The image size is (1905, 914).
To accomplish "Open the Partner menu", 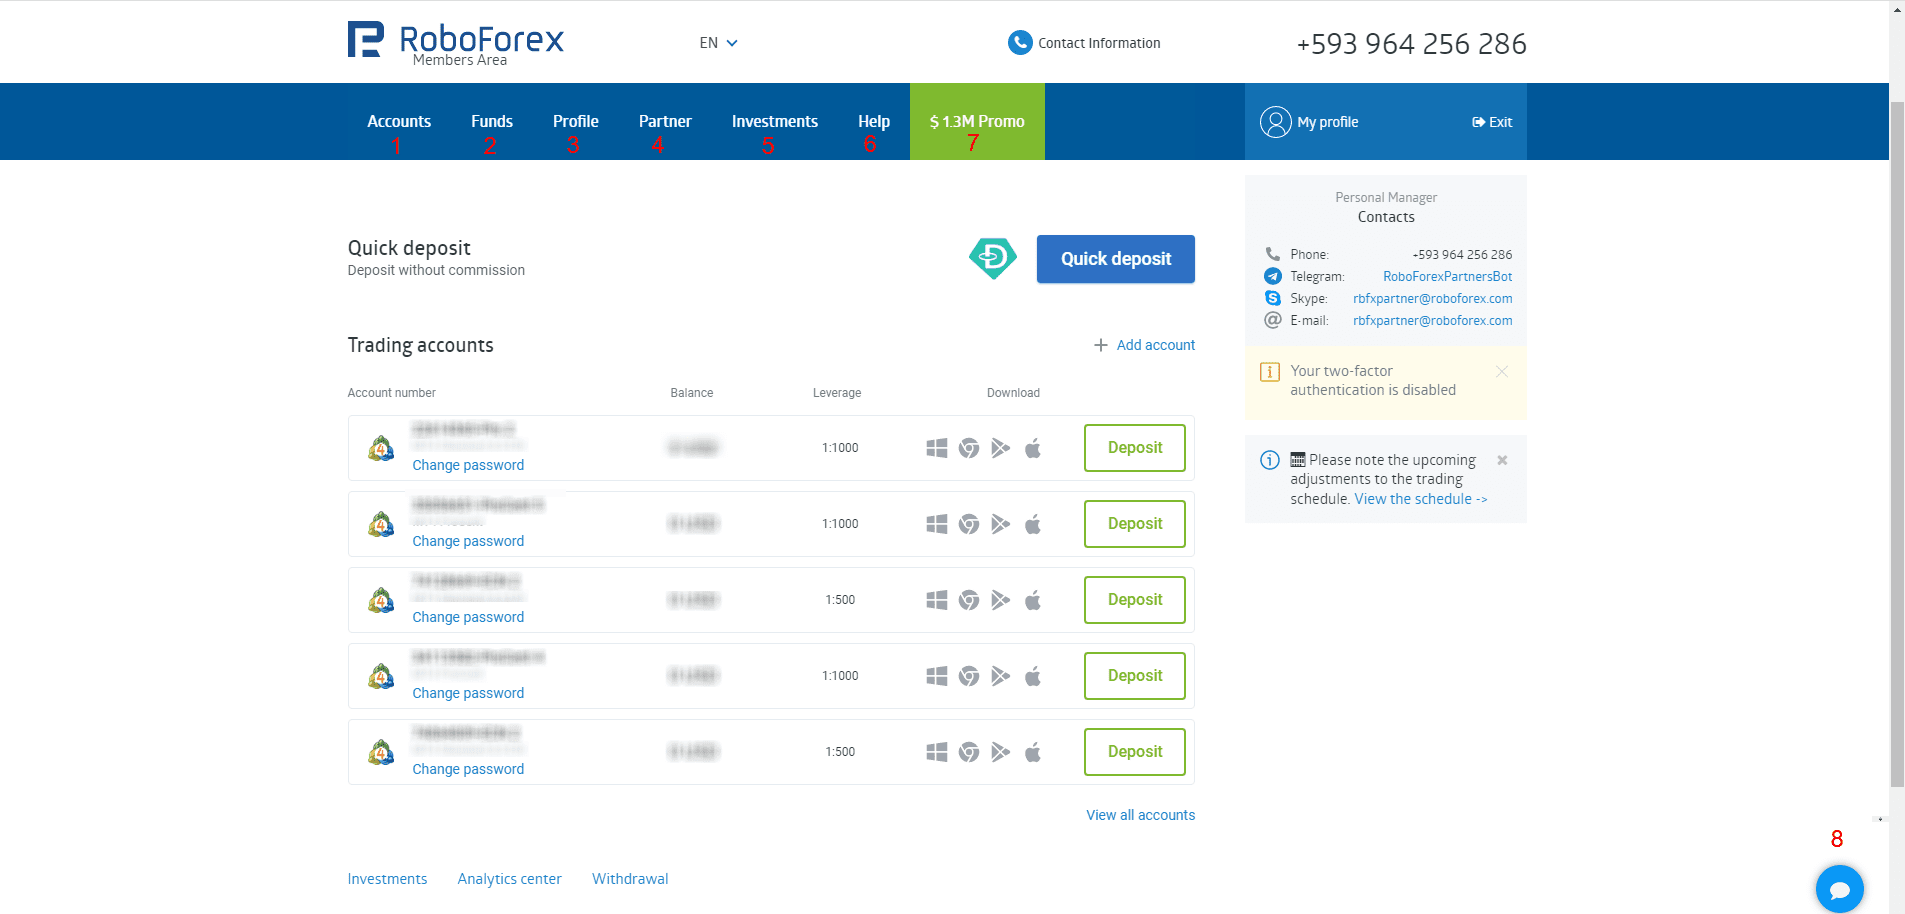I will click(665, 121).
